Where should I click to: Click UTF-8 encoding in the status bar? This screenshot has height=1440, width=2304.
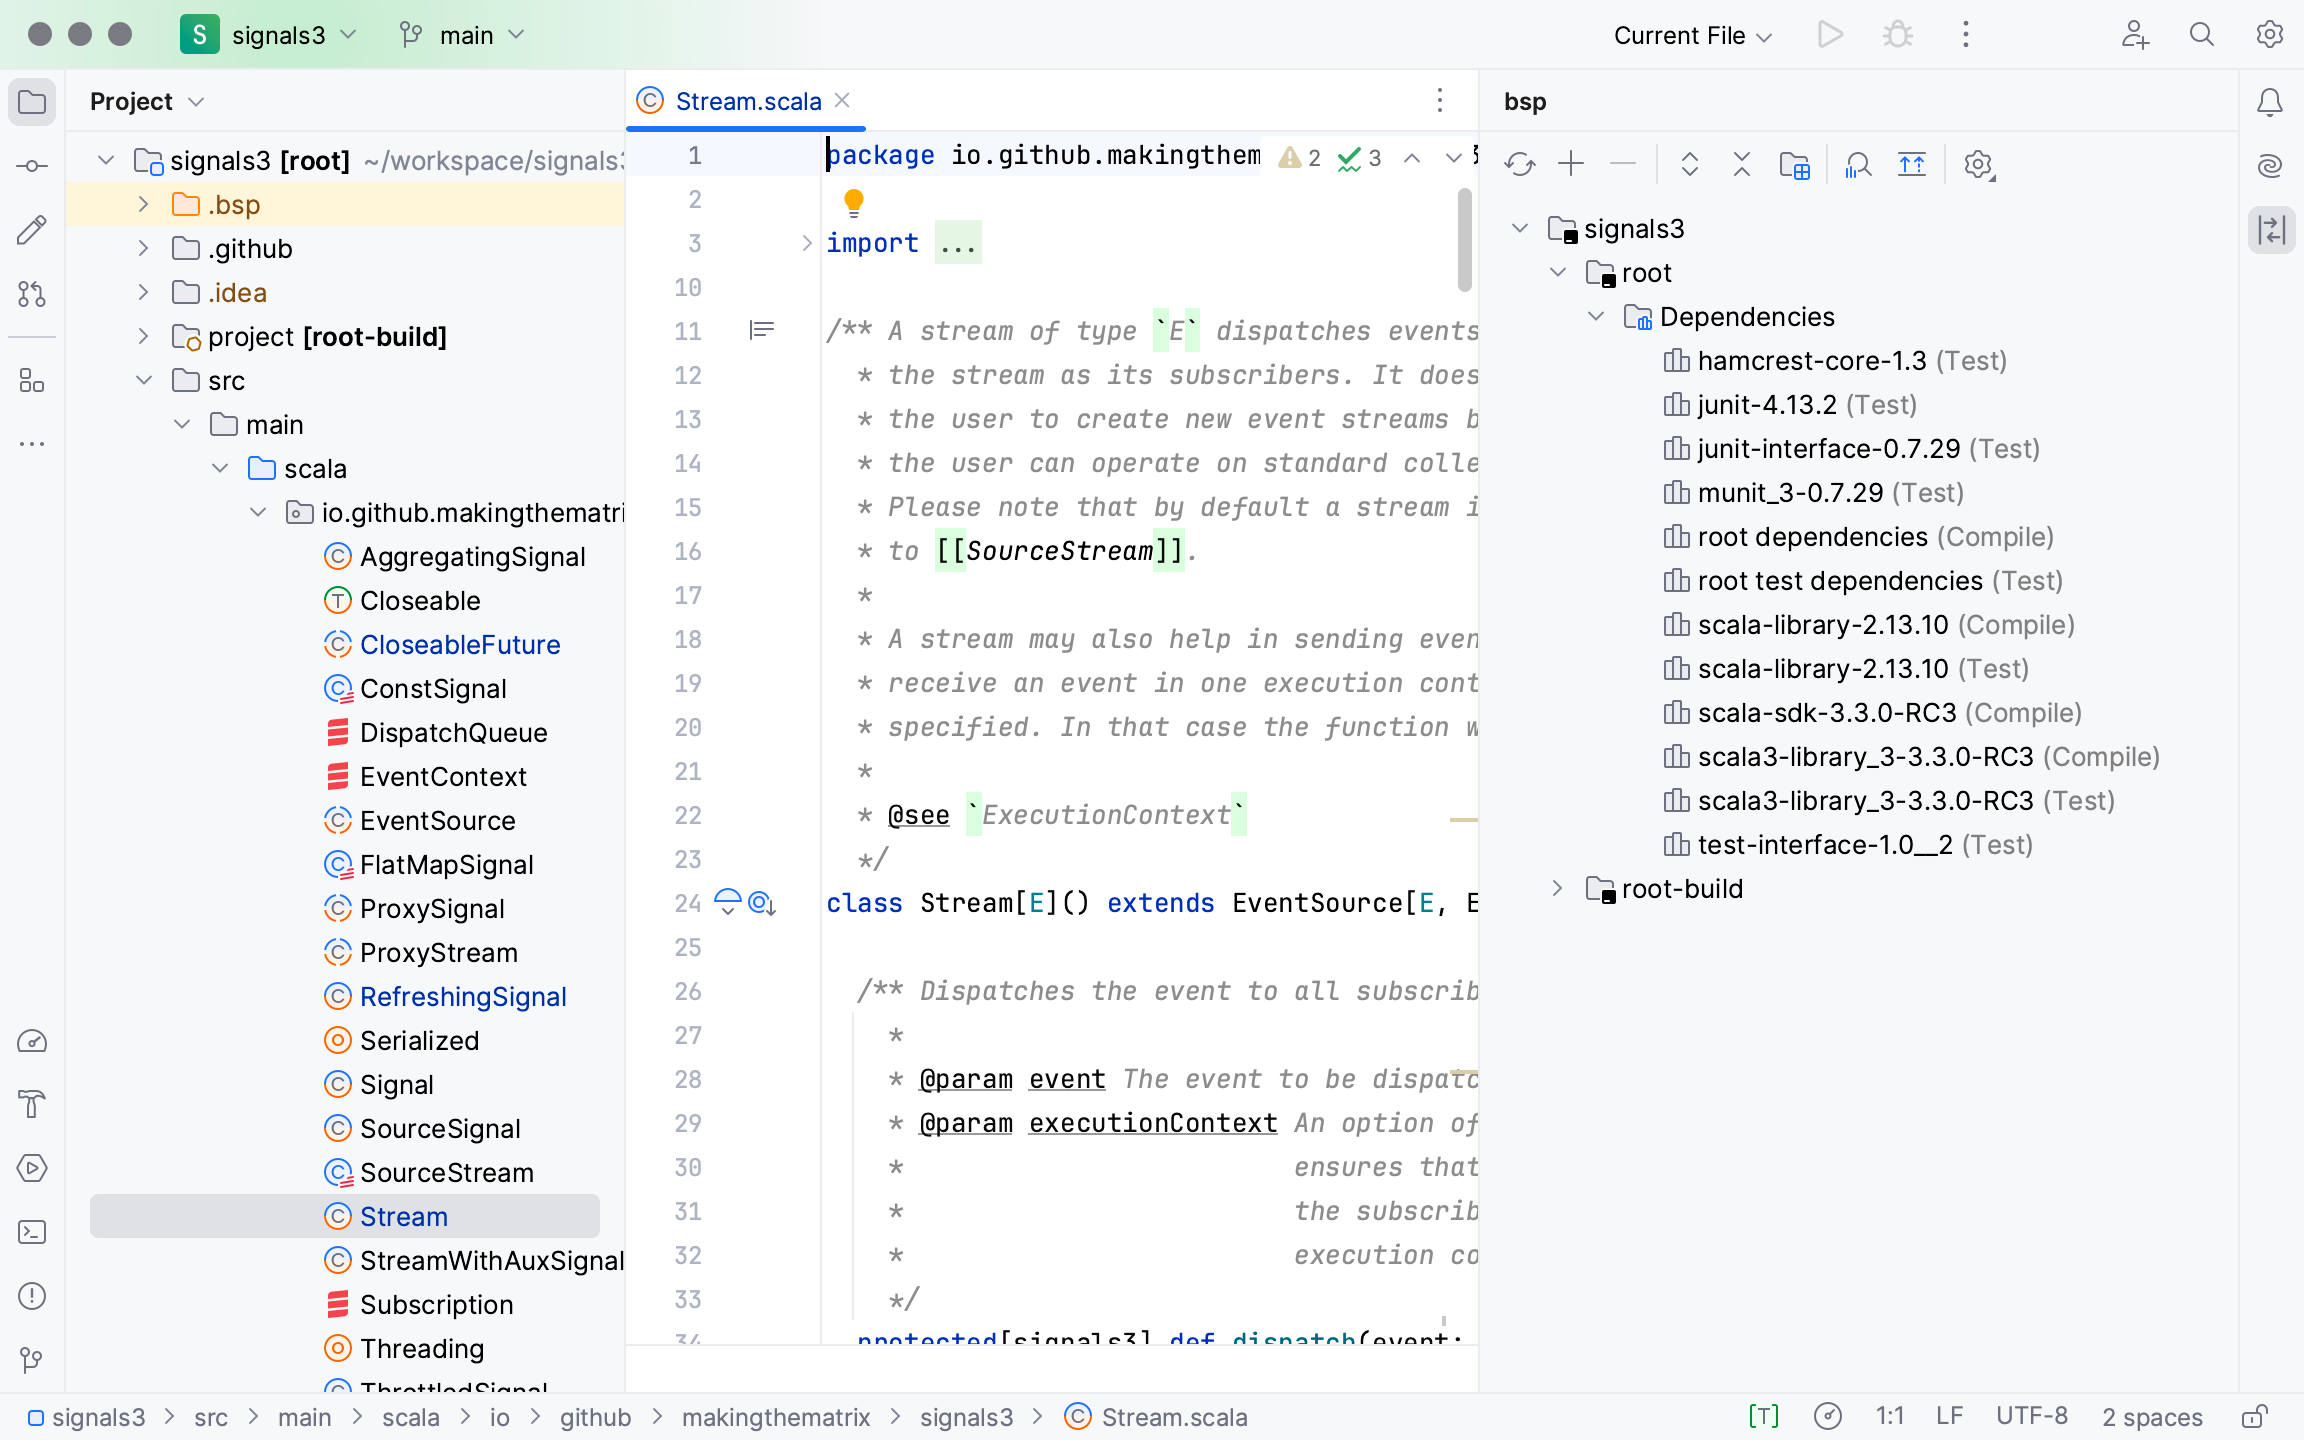(2031, 1417)
